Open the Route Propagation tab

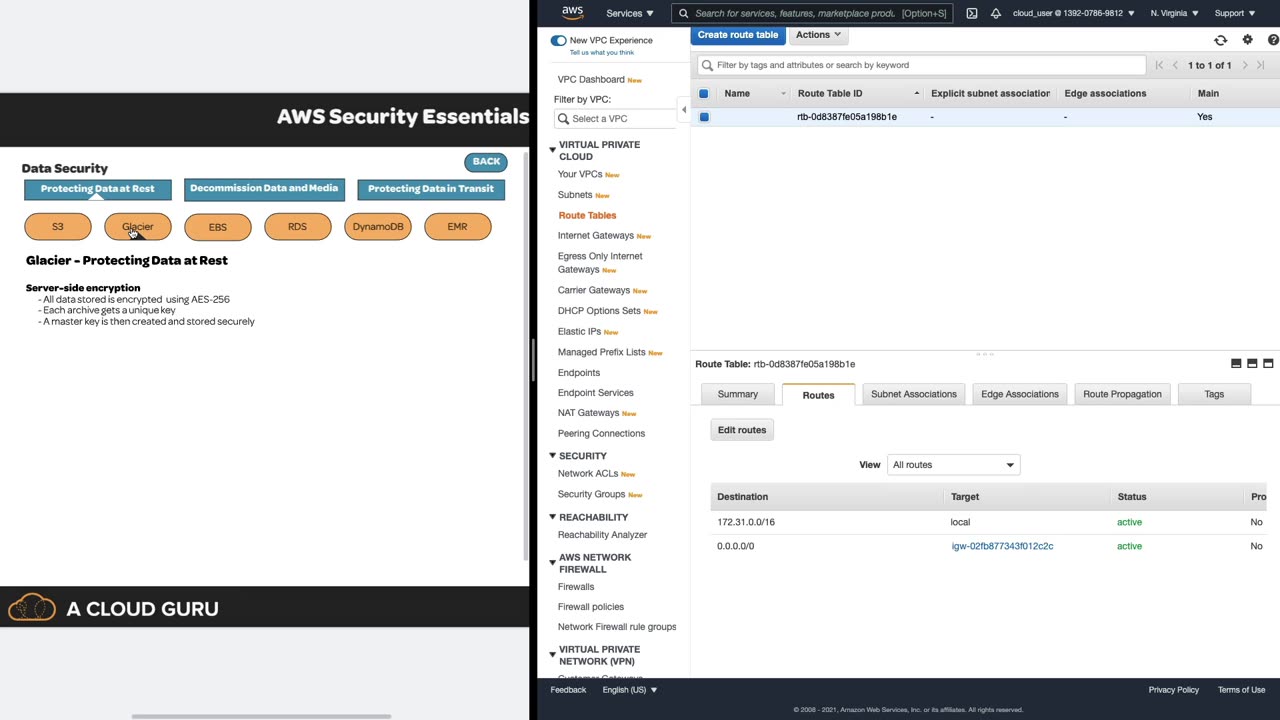1122,394
